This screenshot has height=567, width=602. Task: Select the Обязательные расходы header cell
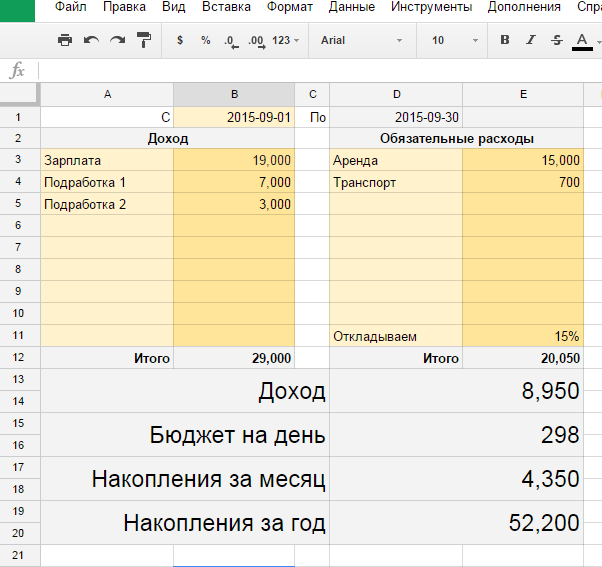point(456,138)
